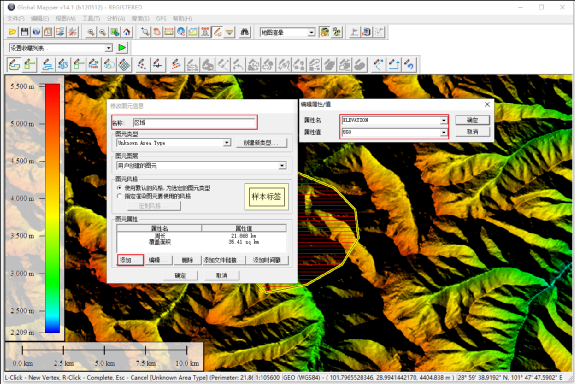The image size is (575, 384).
Task: Open the 搜索(S) menu
Action: coord(141,18)
